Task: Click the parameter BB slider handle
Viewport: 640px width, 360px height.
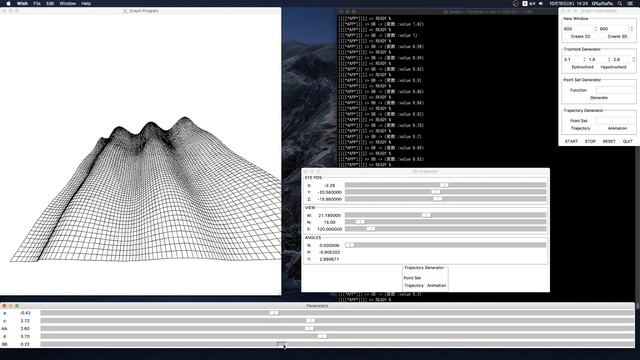Action: (x=281, y=344)
